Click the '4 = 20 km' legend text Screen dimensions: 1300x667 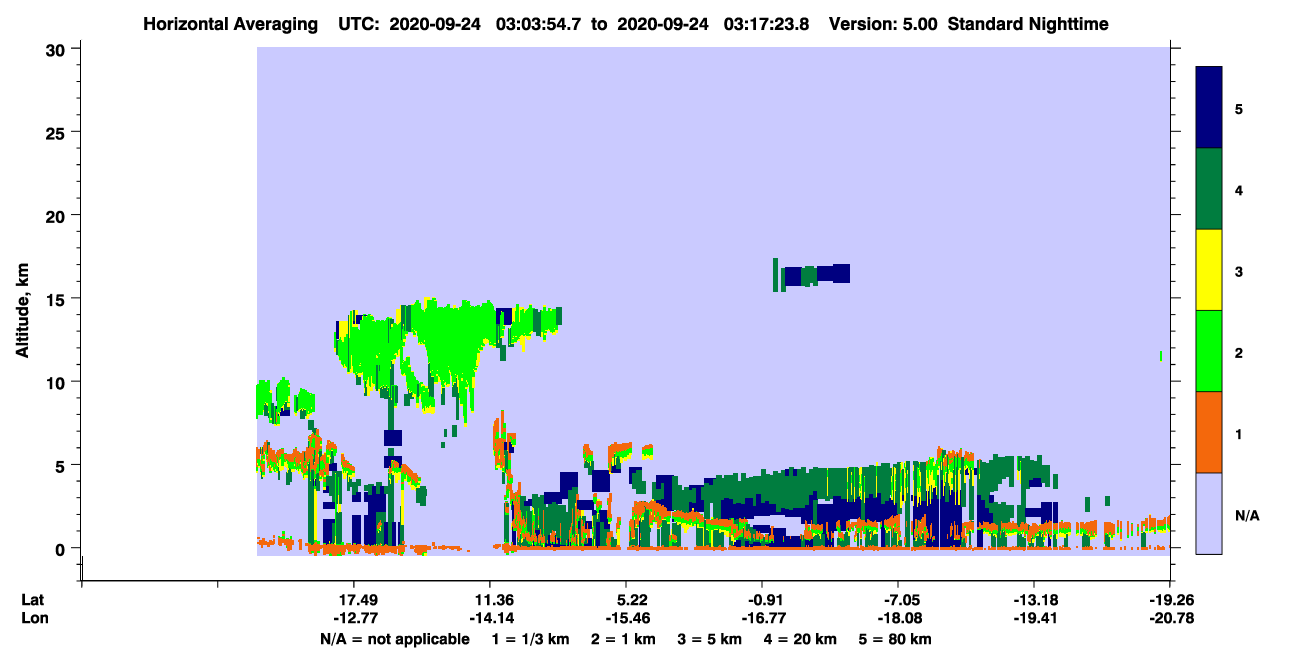pos(799,639)
